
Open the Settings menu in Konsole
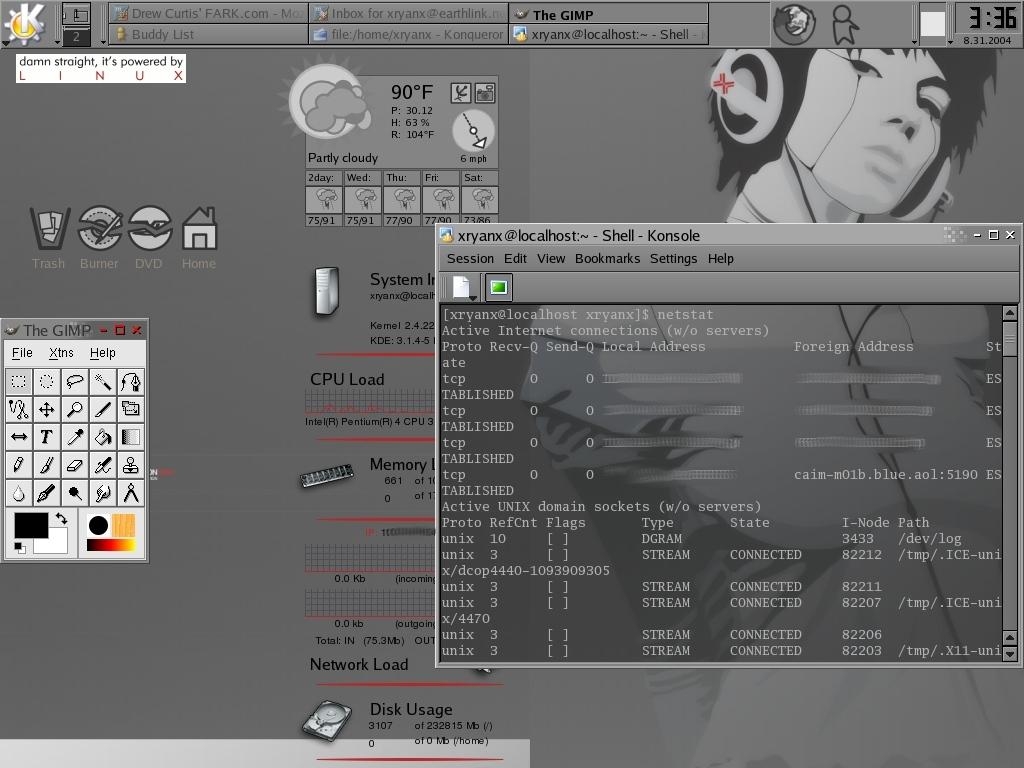673,259
